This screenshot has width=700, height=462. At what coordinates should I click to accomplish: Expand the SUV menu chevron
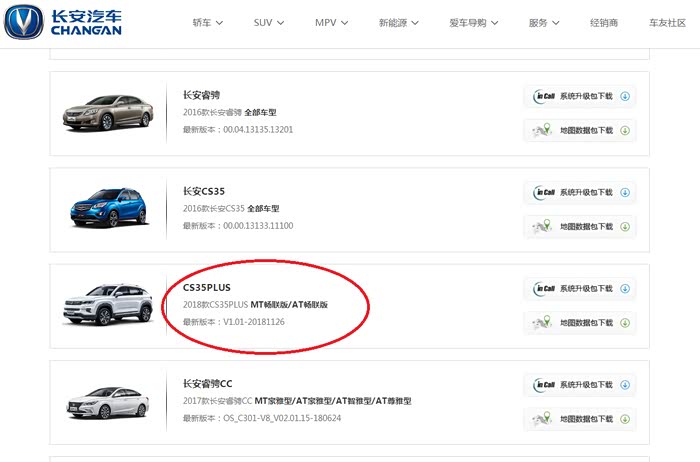[280, 23]
